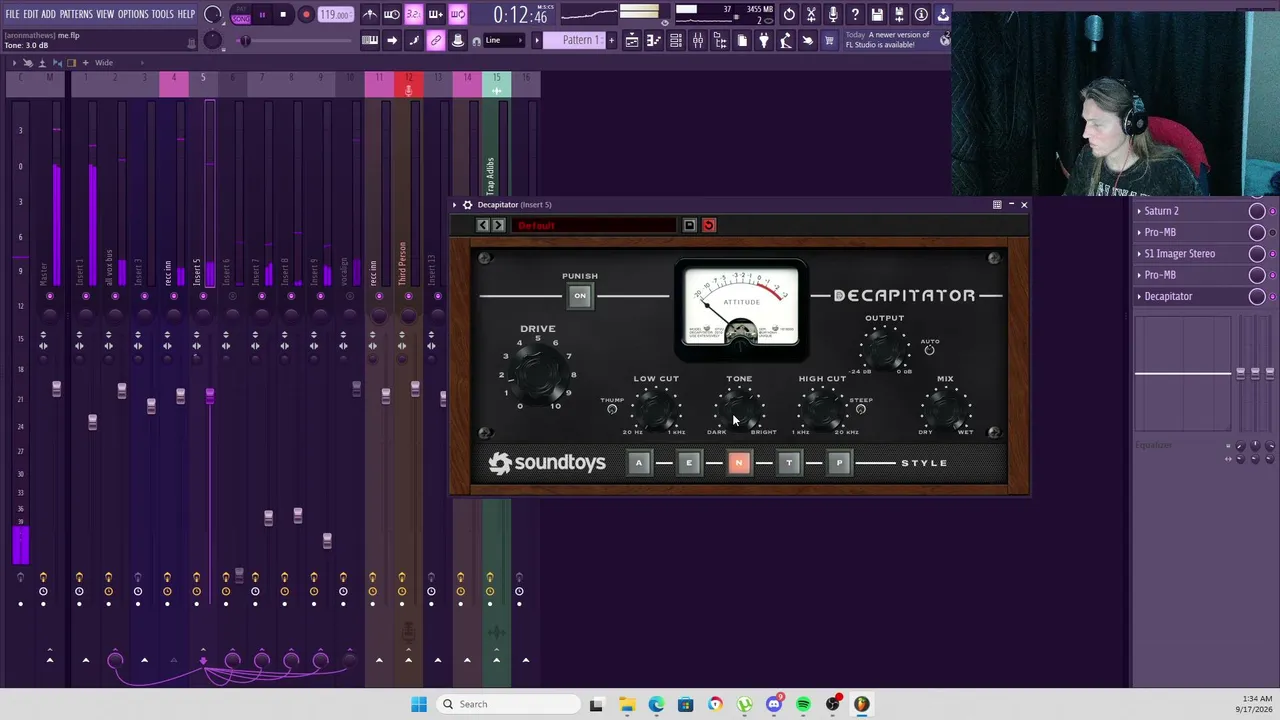This screenshot has height=720, width=1280.
Task: Click the Decapitator plugin options gear icon
Action: pyautogui.click(x=467, y=204)
